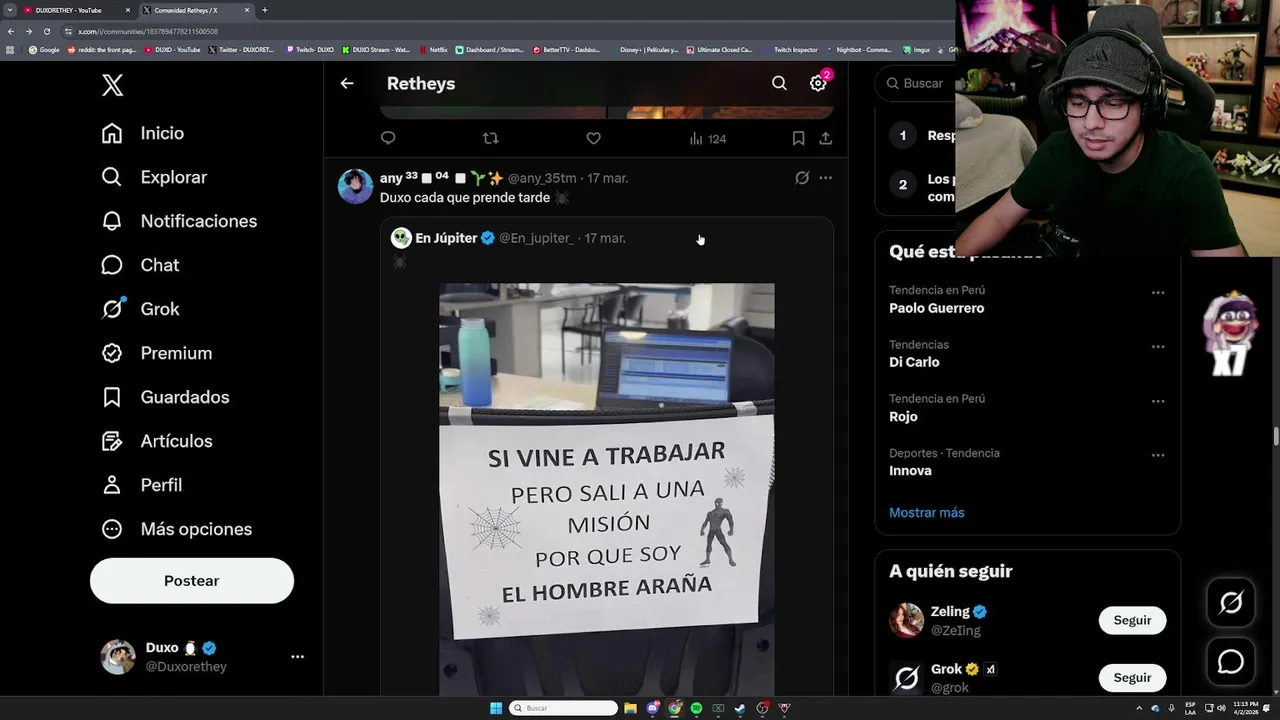Open File Explorer from taskbar

click(631, 708)
